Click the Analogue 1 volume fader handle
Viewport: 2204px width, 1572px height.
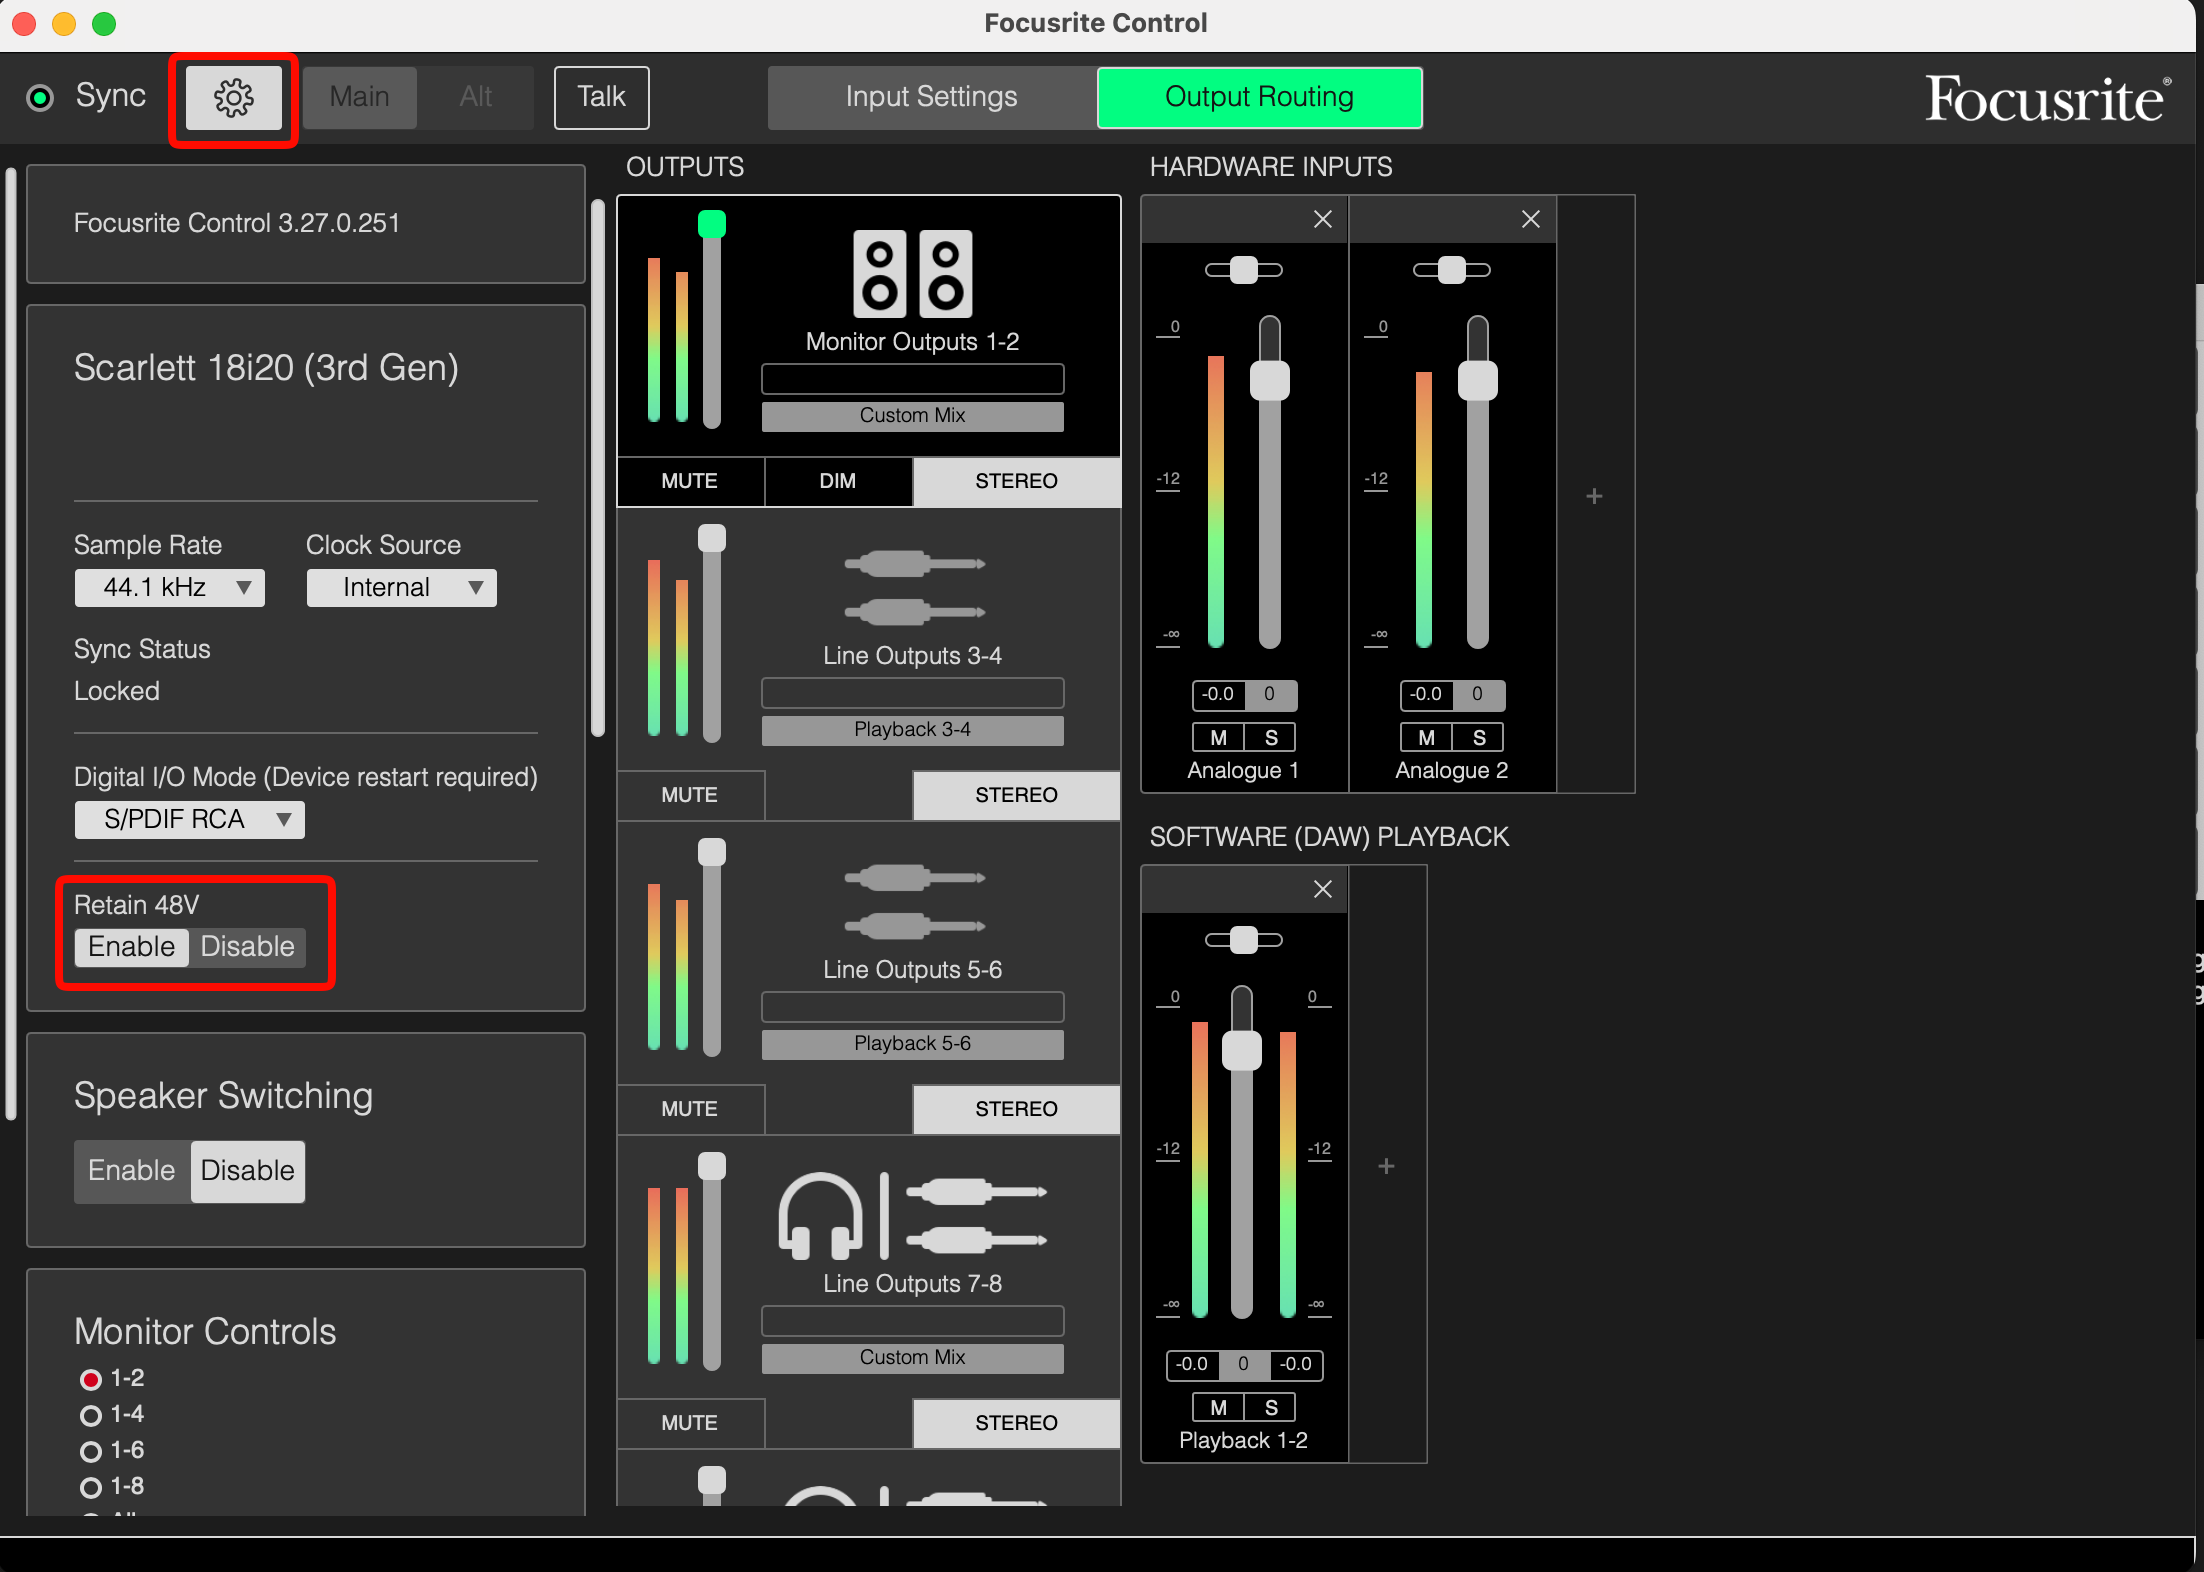1270,381
